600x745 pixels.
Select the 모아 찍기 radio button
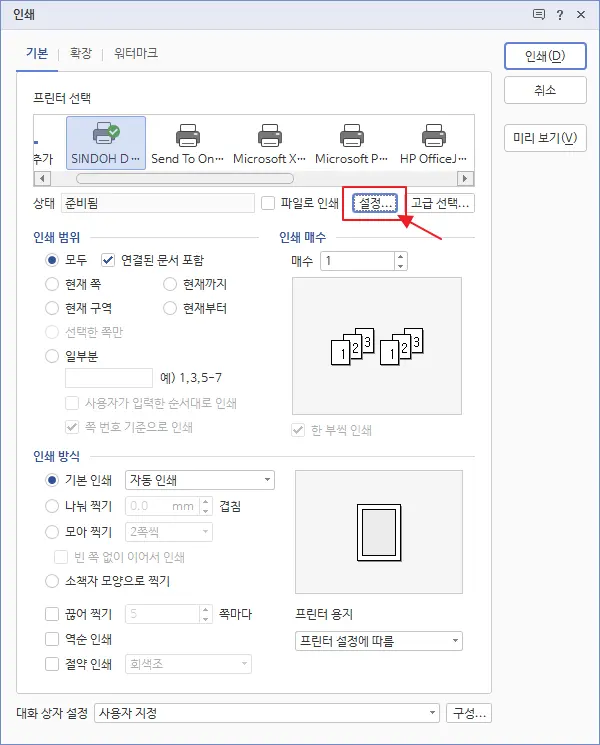(52, 532)
